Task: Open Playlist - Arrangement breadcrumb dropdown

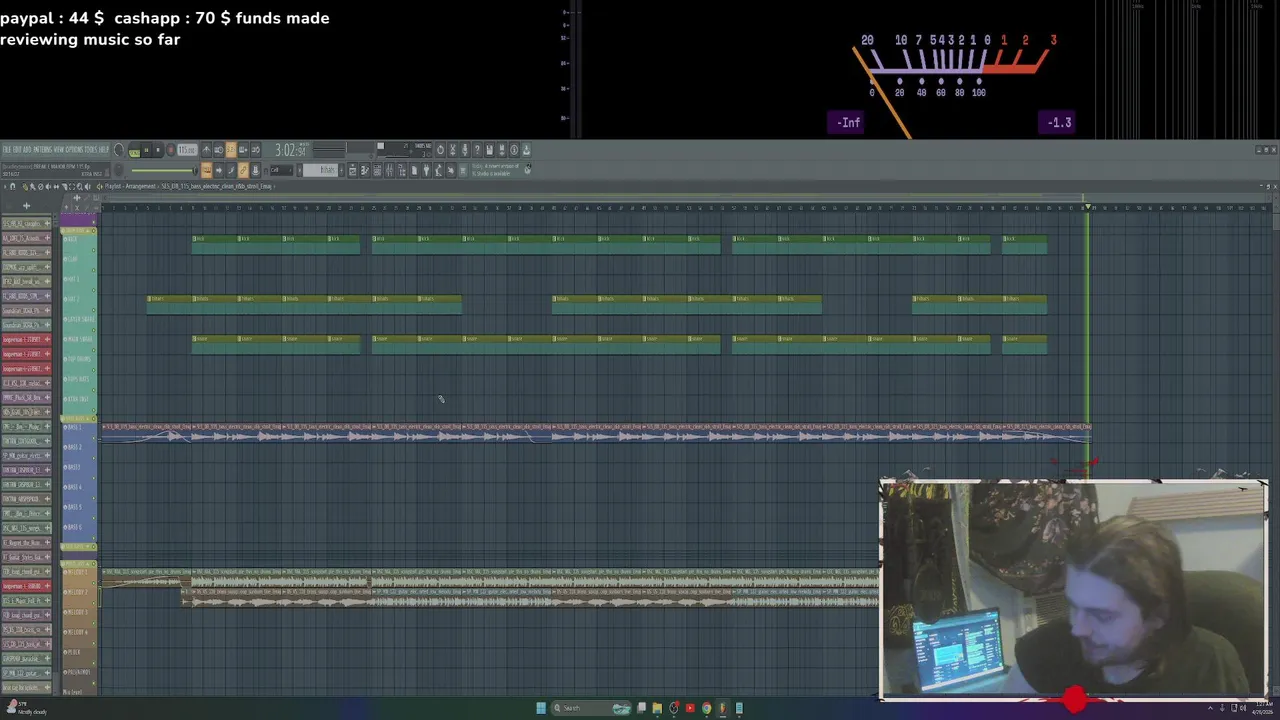Action: tap(129, 186)
